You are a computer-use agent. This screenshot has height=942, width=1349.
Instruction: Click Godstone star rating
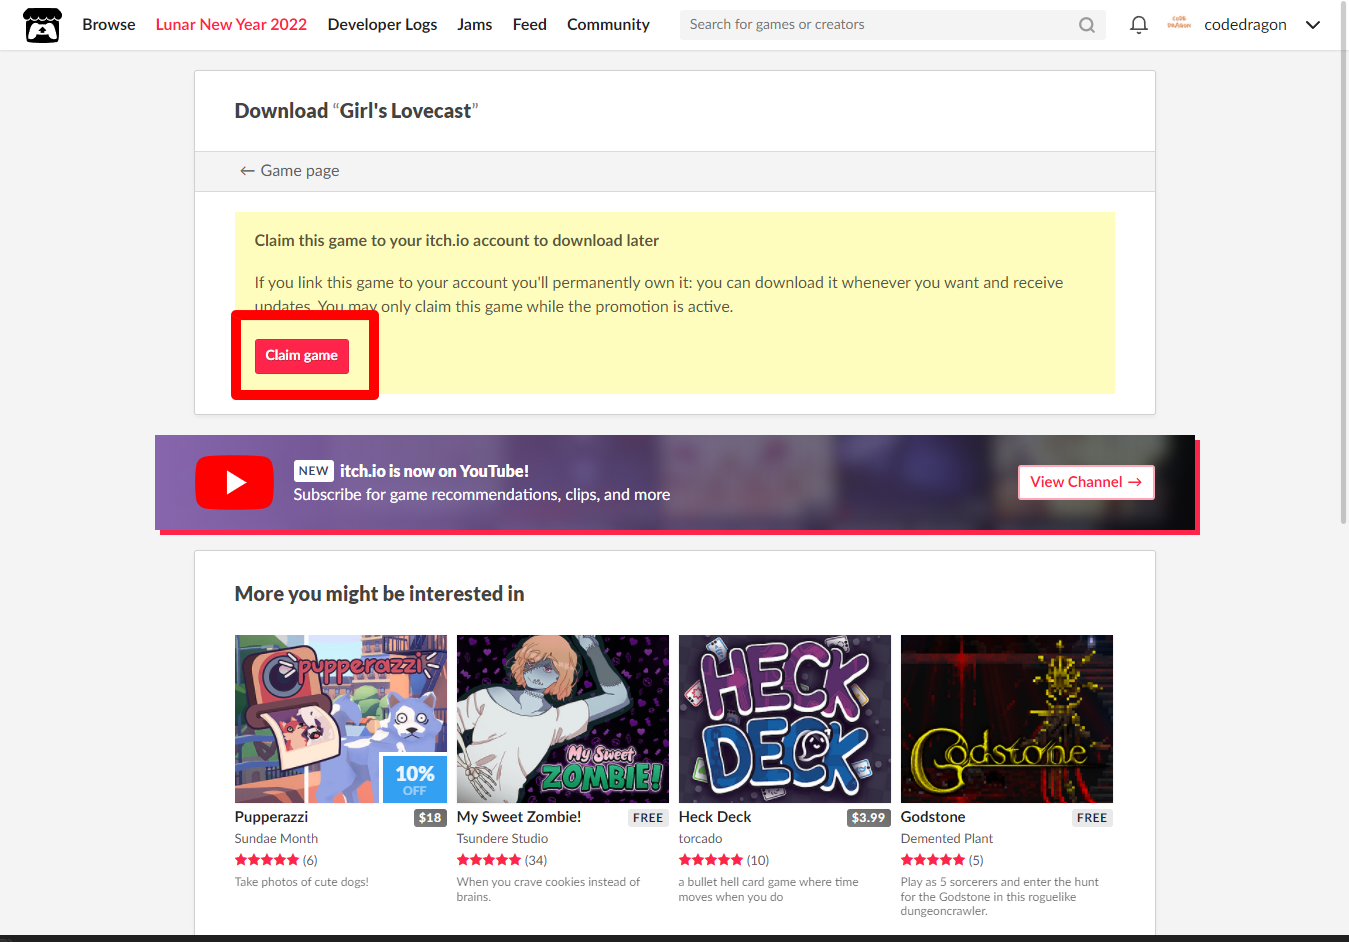933,860
